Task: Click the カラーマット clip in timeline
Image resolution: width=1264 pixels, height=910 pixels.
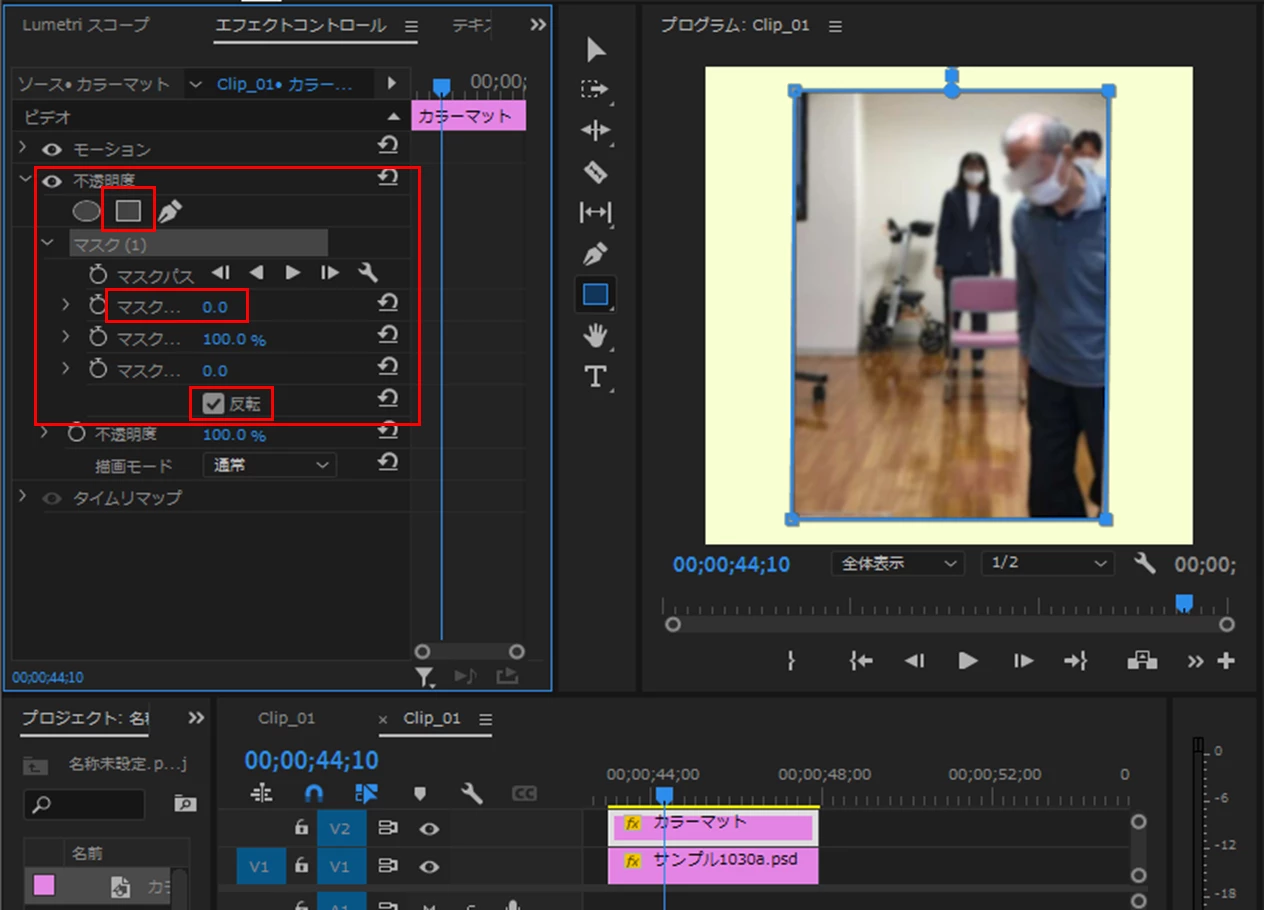Action: [x=714, y=828]
